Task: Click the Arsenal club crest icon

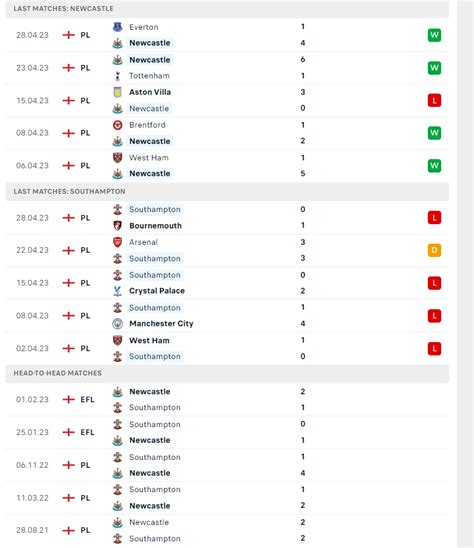Action: [117, 242]
